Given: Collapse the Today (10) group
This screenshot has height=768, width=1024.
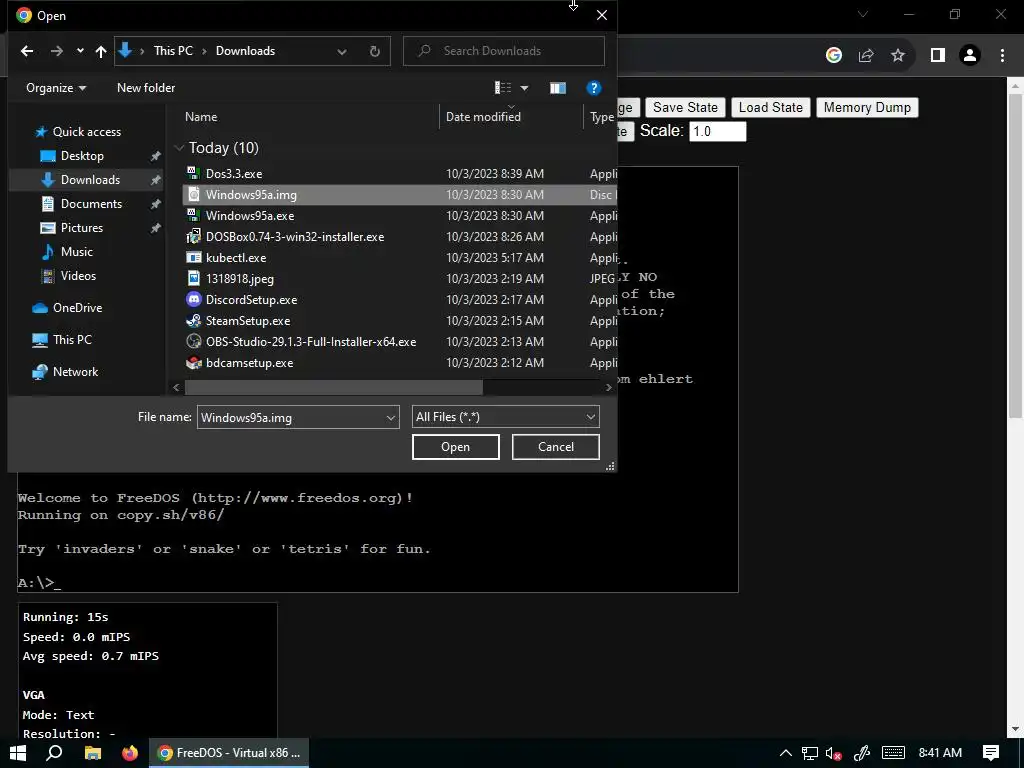Looking at the screenshot, I should (179, 148).
